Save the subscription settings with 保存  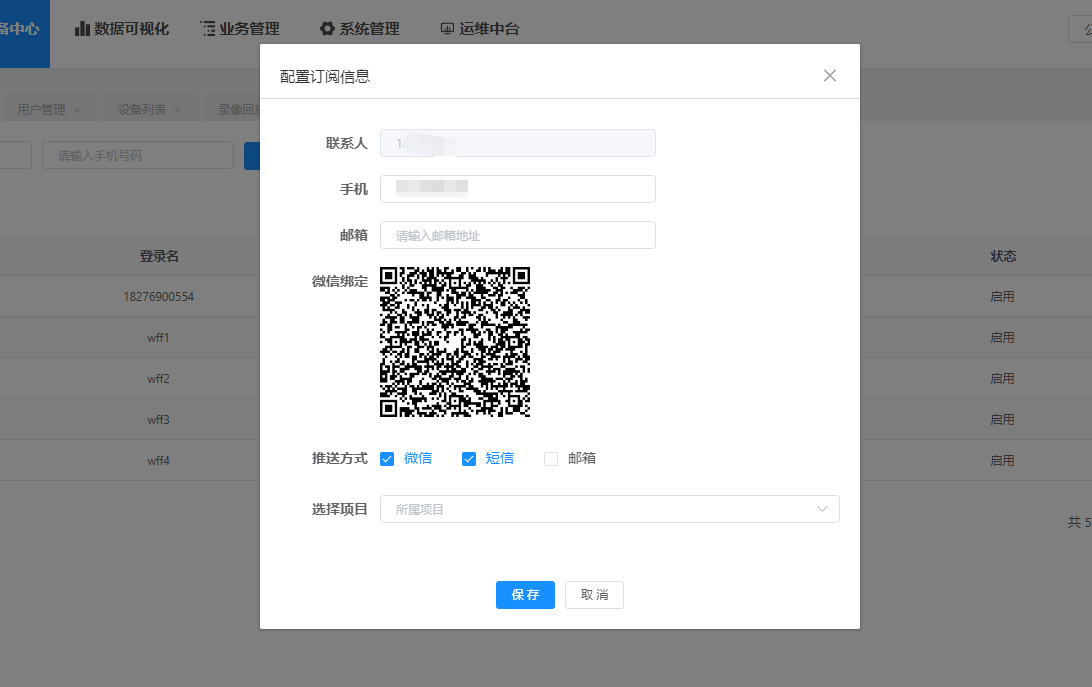coord(525,595)
